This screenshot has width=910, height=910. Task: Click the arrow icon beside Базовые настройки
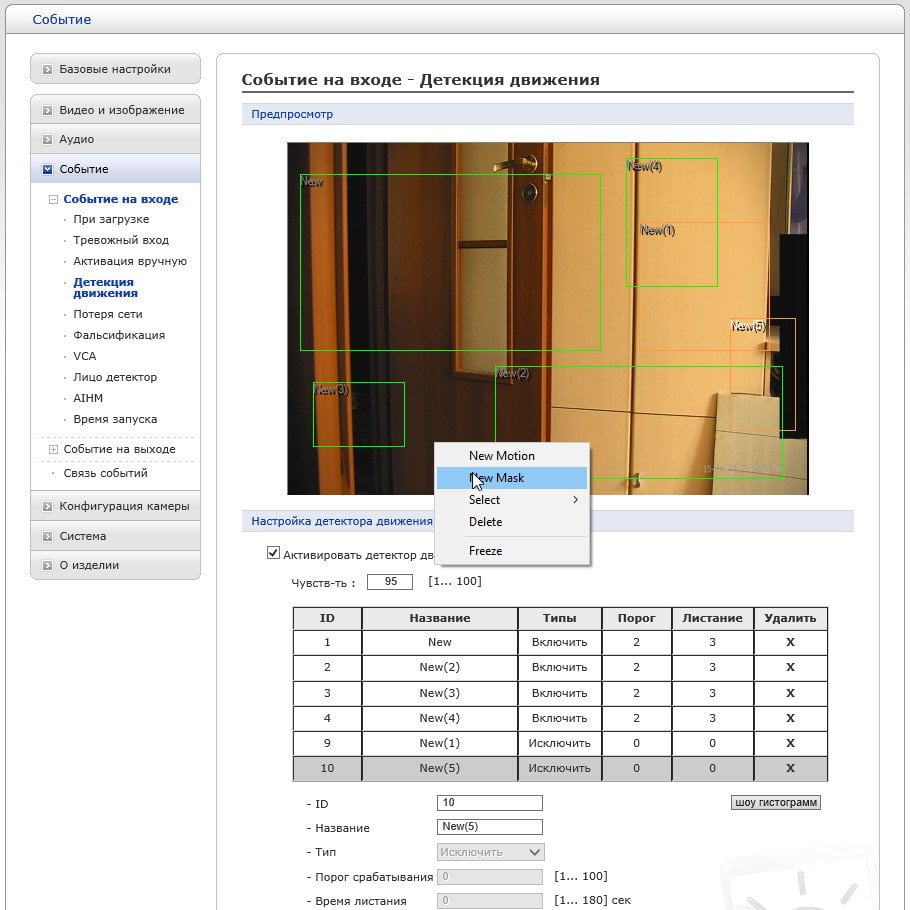click(48, 70)
